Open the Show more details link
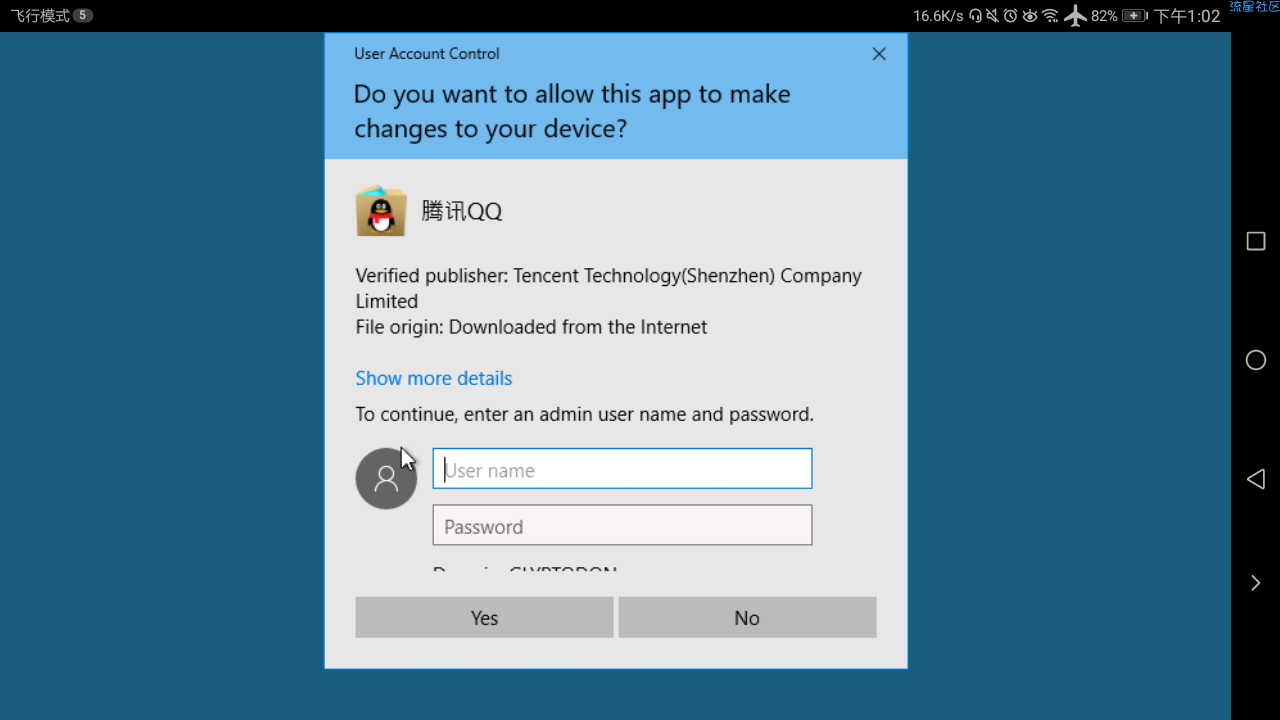The height and width of the screenshot is (720, 1280). (x=433, y=378)
